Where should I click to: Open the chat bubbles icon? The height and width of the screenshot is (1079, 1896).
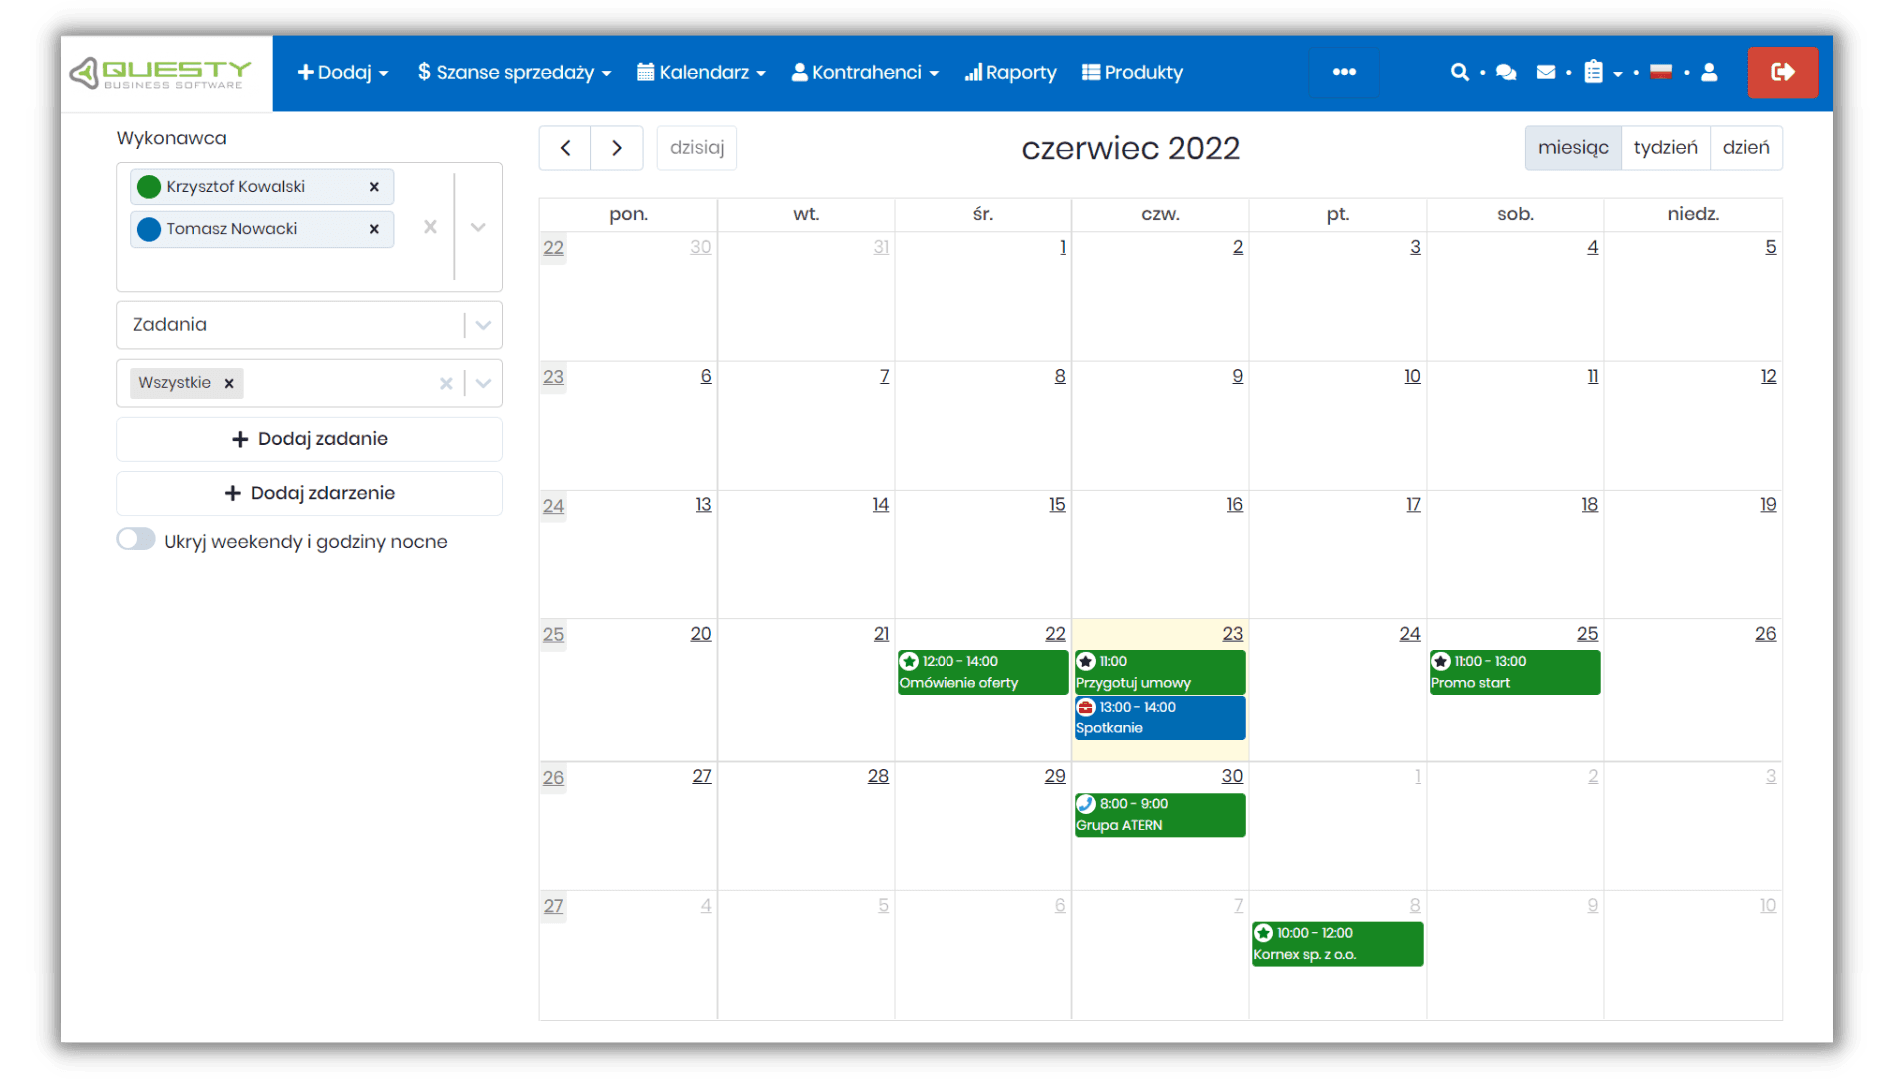point(1506,72)
